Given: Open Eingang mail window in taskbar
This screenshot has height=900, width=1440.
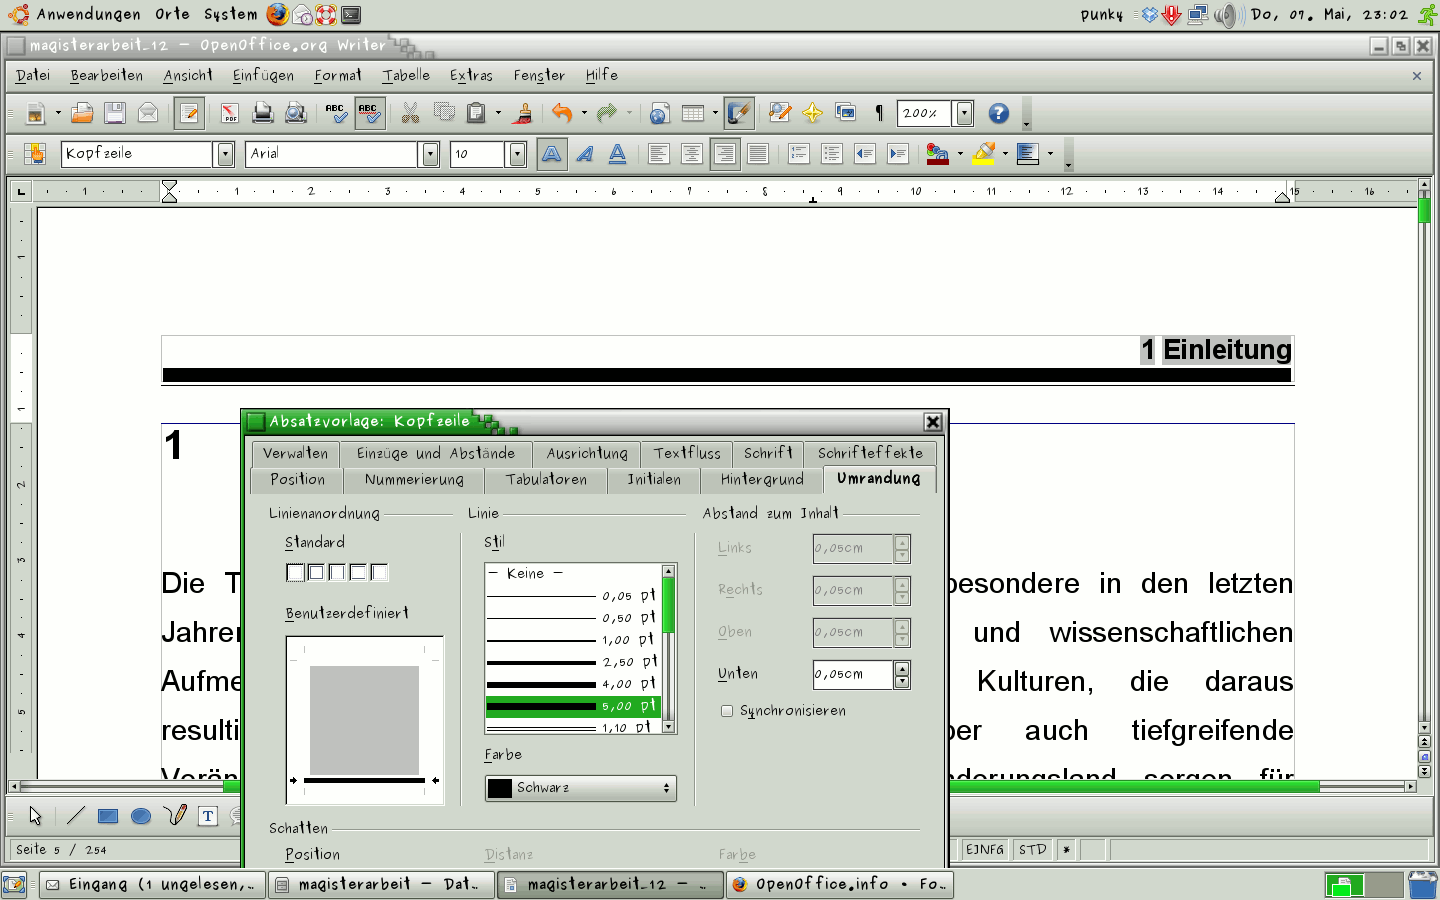Looking at the screenshot, I should (x=152, y=884).
